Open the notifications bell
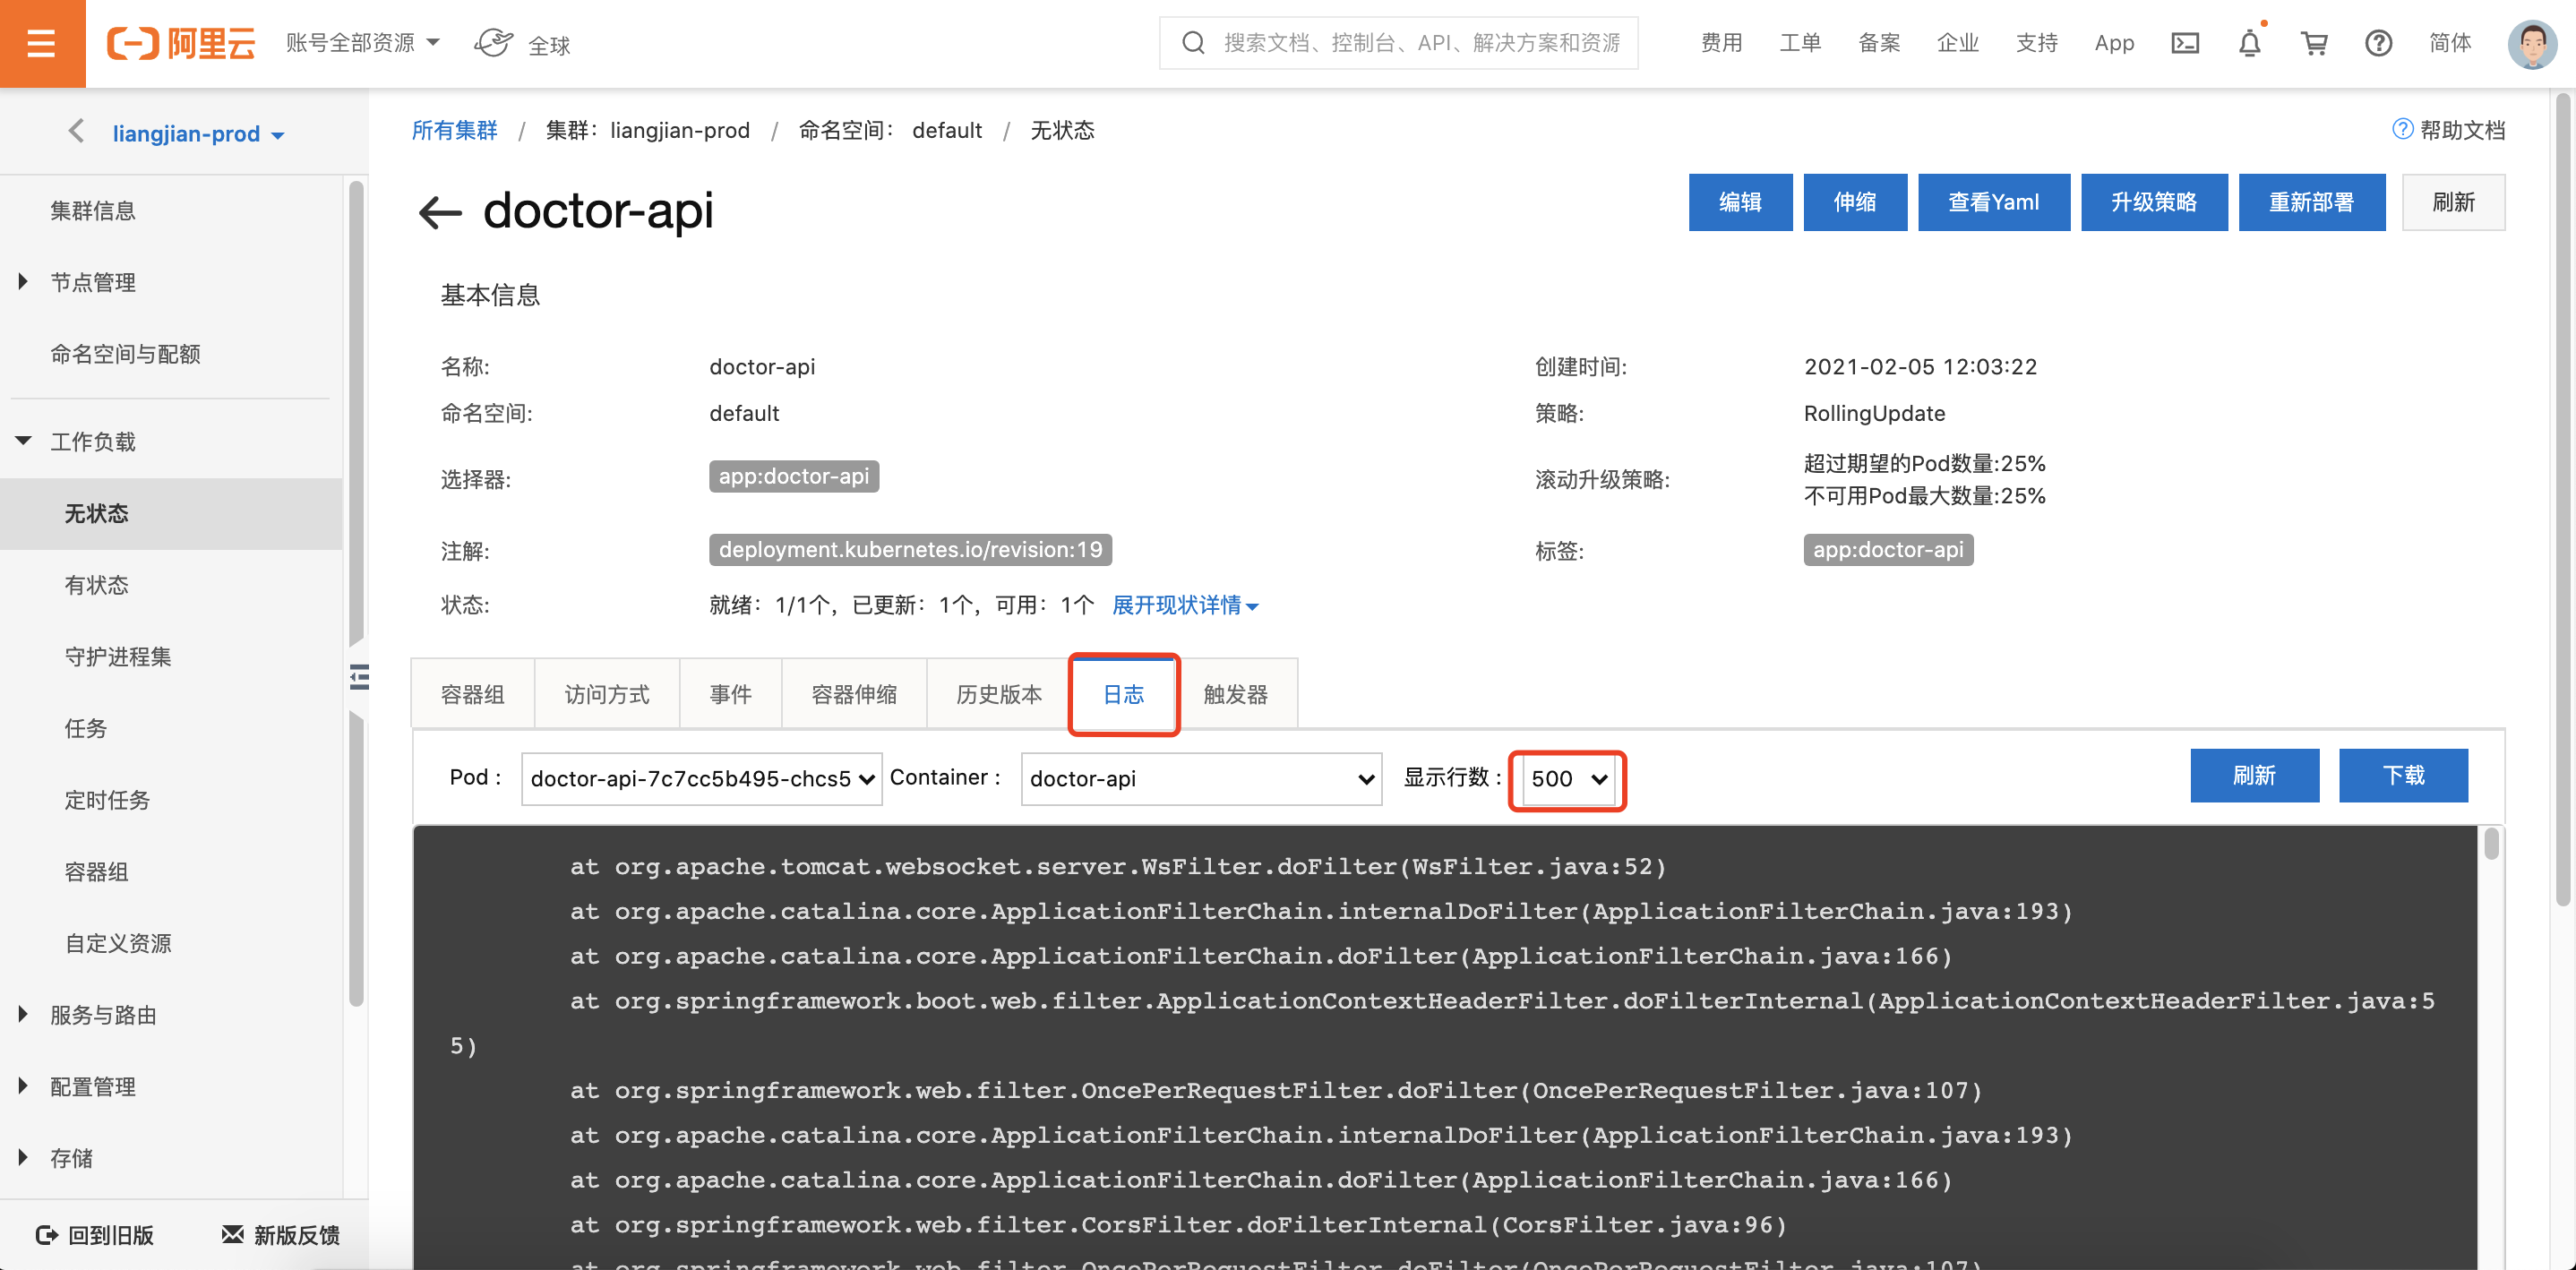Screen dimensions: 2576x1270 point(2249,43)
